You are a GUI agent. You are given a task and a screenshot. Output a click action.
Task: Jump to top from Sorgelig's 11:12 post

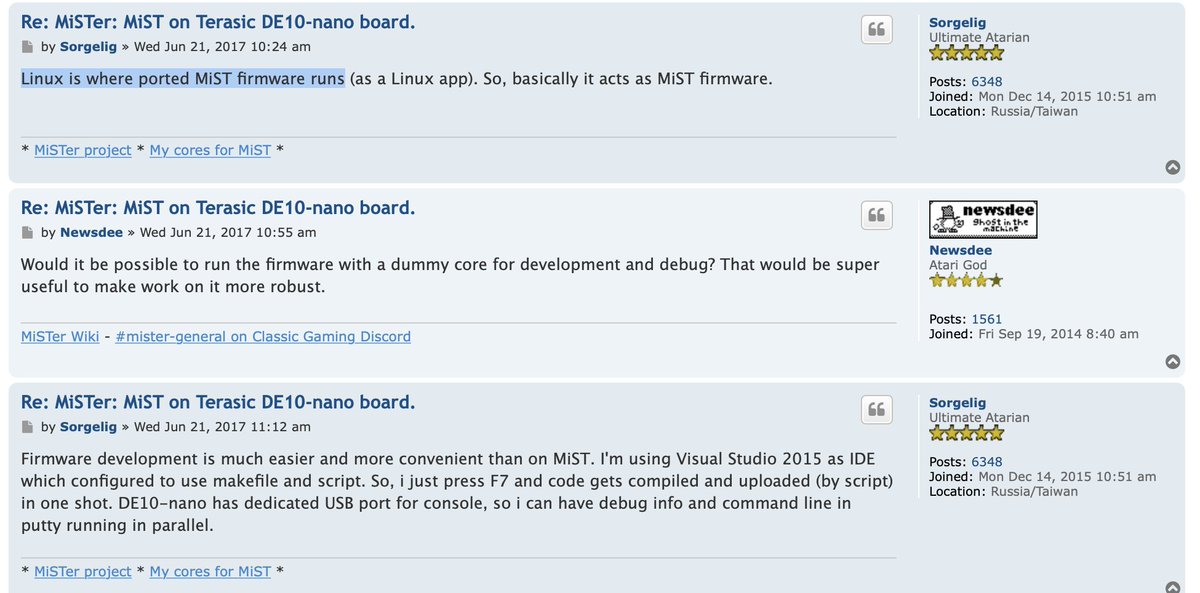click(x=1173, y=589)
